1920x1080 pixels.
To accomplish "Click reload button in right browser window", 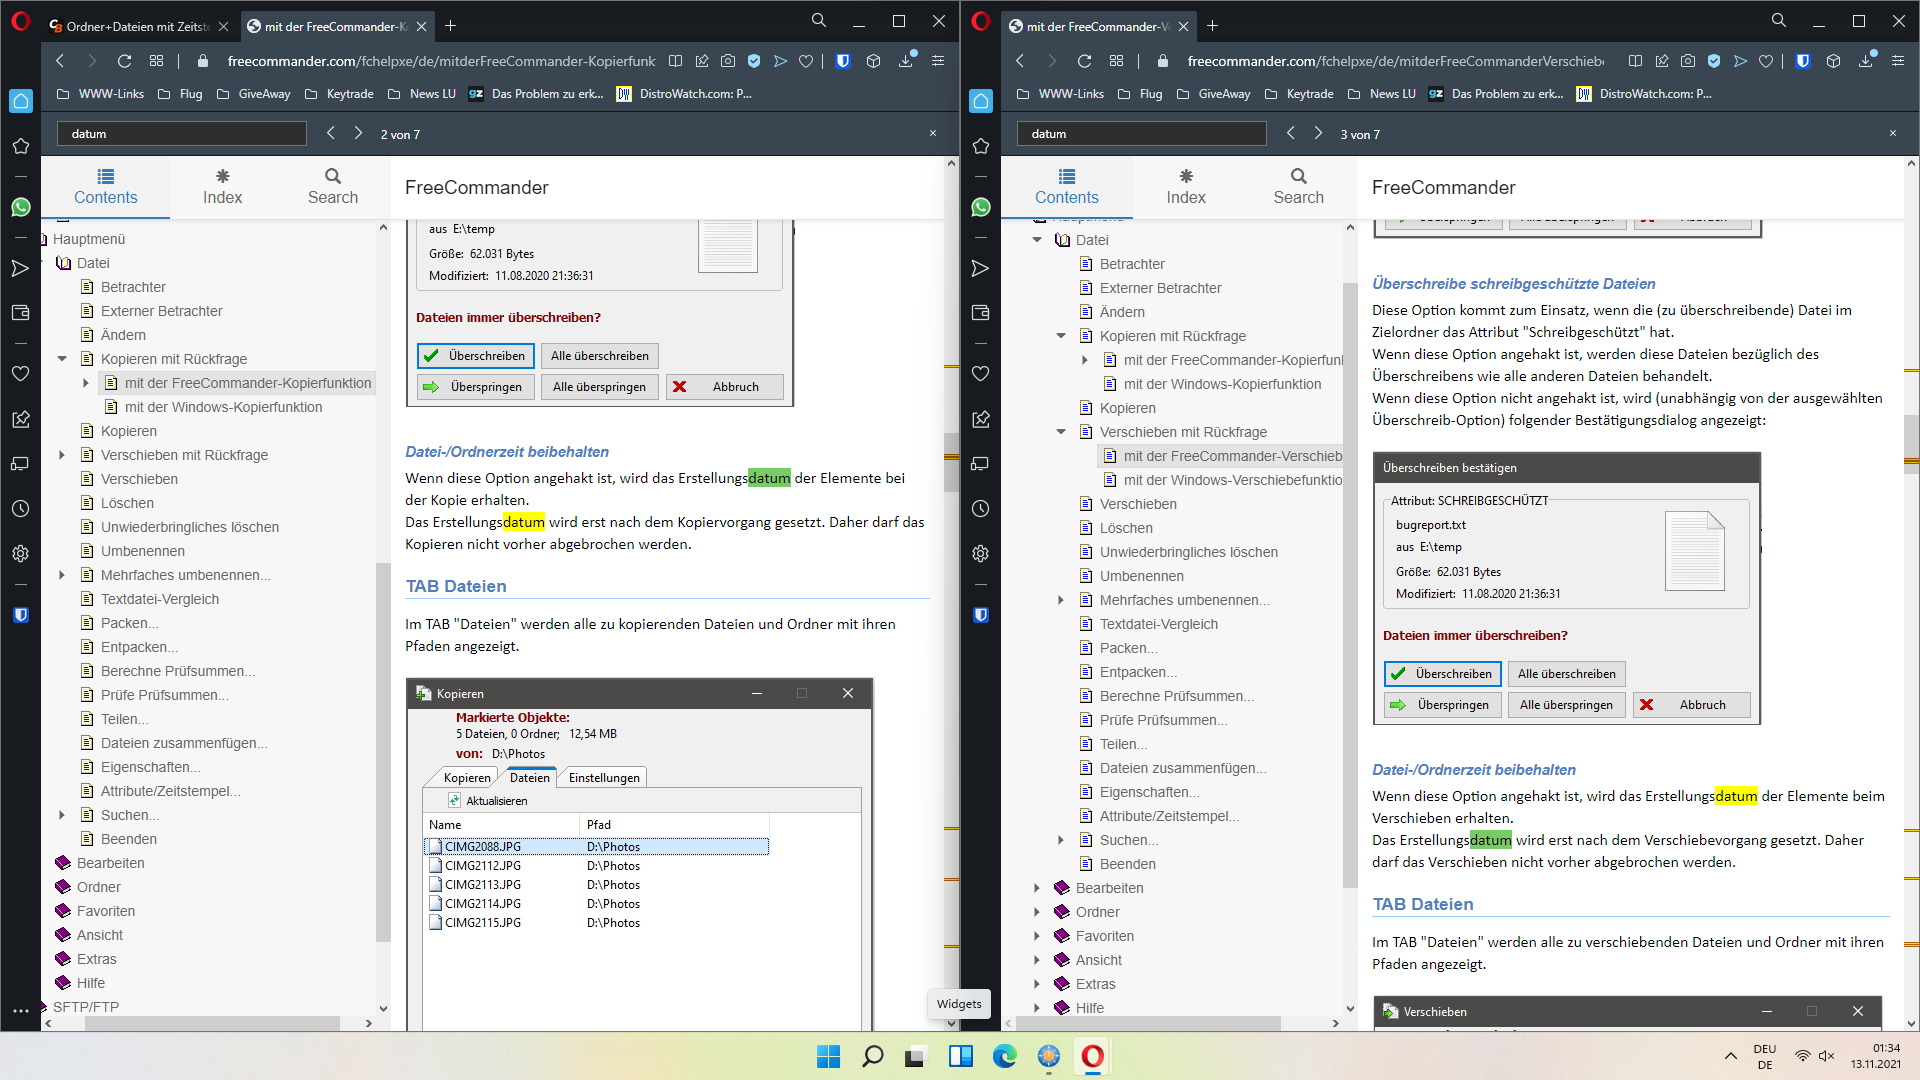I will [1084, 61].
